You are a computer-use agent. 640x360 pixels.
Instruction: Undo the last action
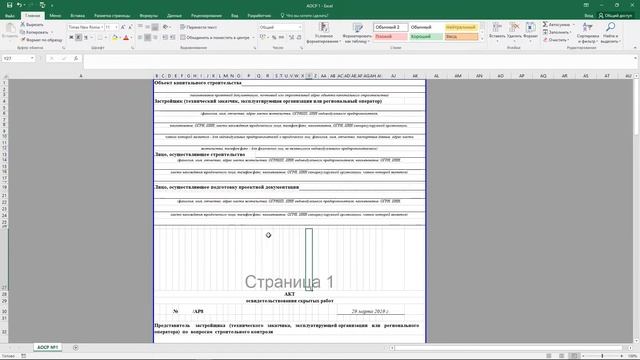tap(19, 5)
